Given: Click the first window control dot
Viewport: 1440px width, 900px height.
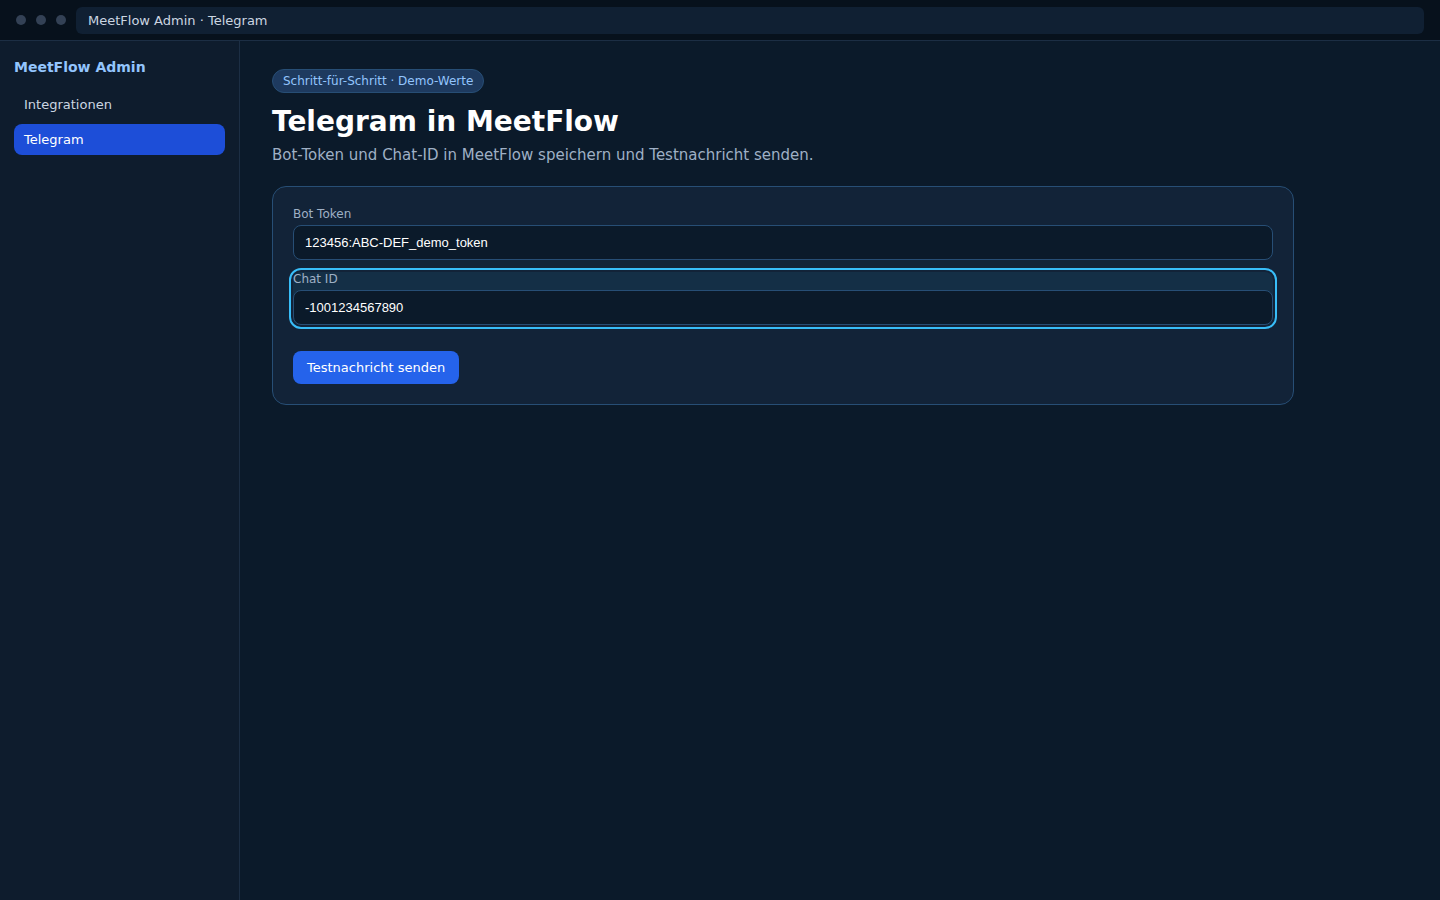Looking at the screenshot, I should (x=21, y=20).
